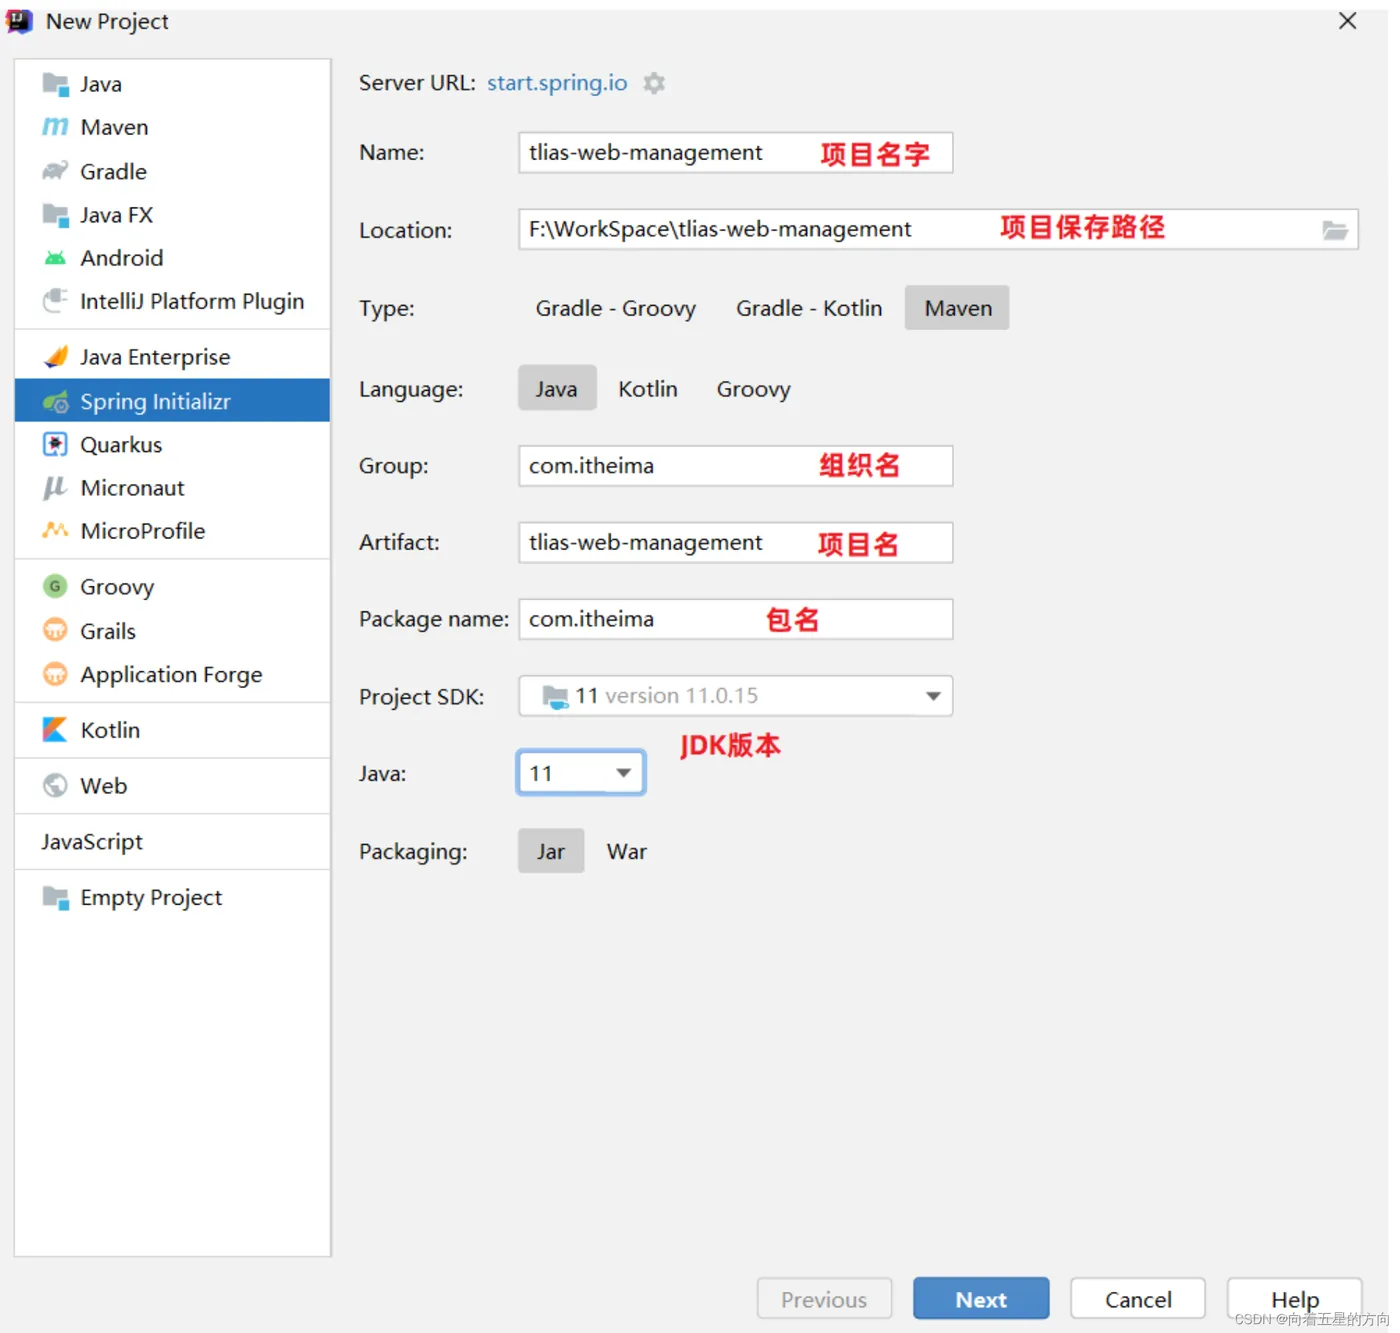
Task: Select Gradle - Groovy project type
Action: click(x=616, y=308)
